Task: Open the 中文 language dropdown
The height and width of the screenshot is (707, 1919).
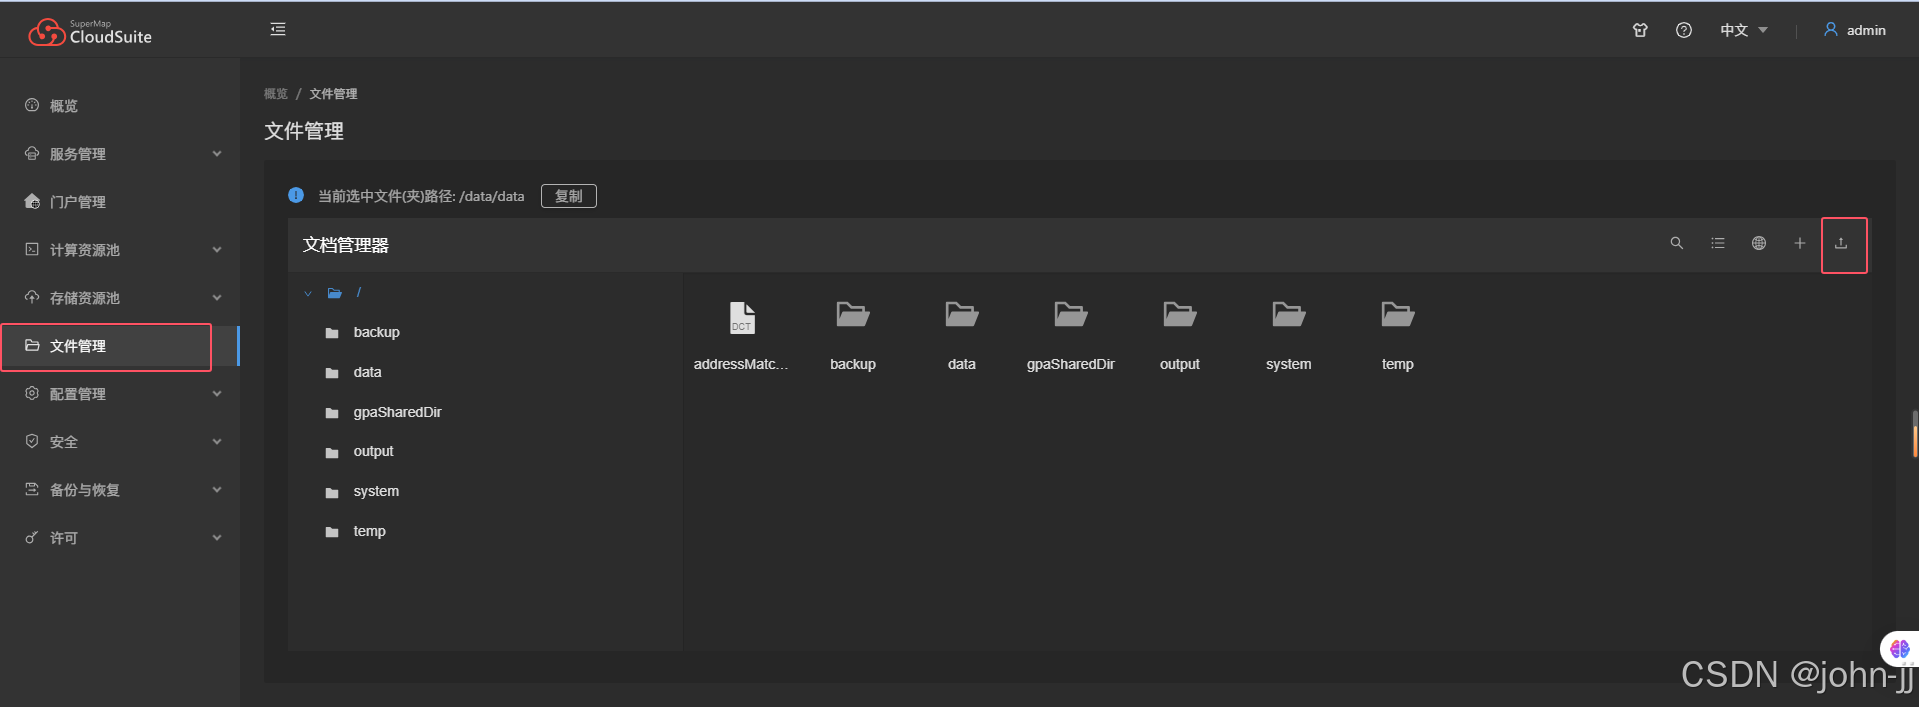Action: pyautogui.click(x=1744, y=30)
